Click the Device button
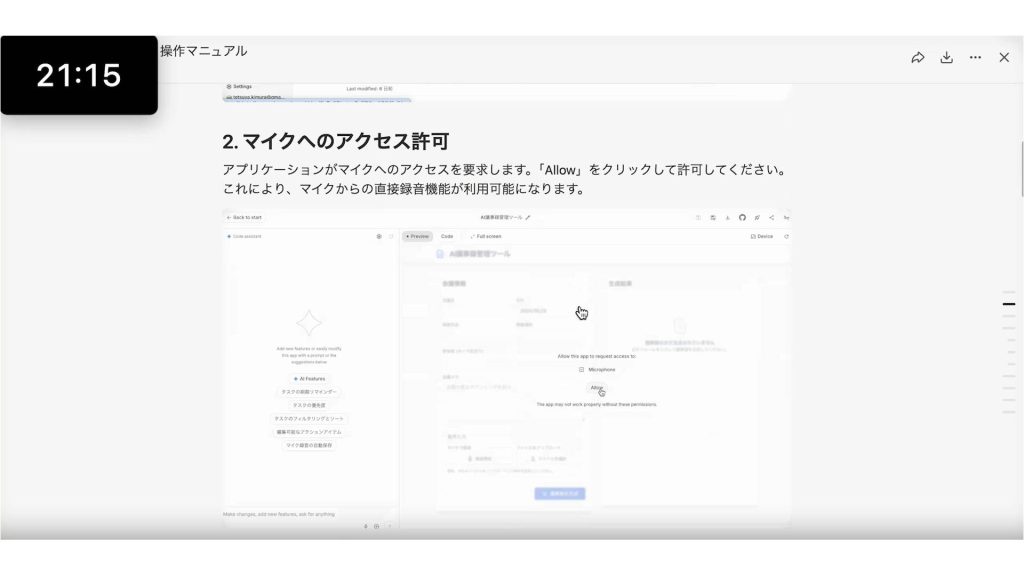Image resolution: width=1024 pixels, height=576 pixels. pyautogui.click(x=762, y=236)
